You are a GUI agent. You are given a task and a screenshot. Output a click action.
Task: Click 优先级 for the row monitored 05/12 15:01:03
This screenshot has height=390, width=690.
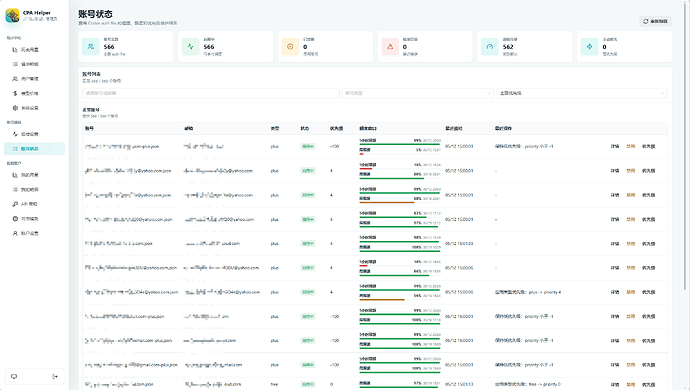coord(648,243)
